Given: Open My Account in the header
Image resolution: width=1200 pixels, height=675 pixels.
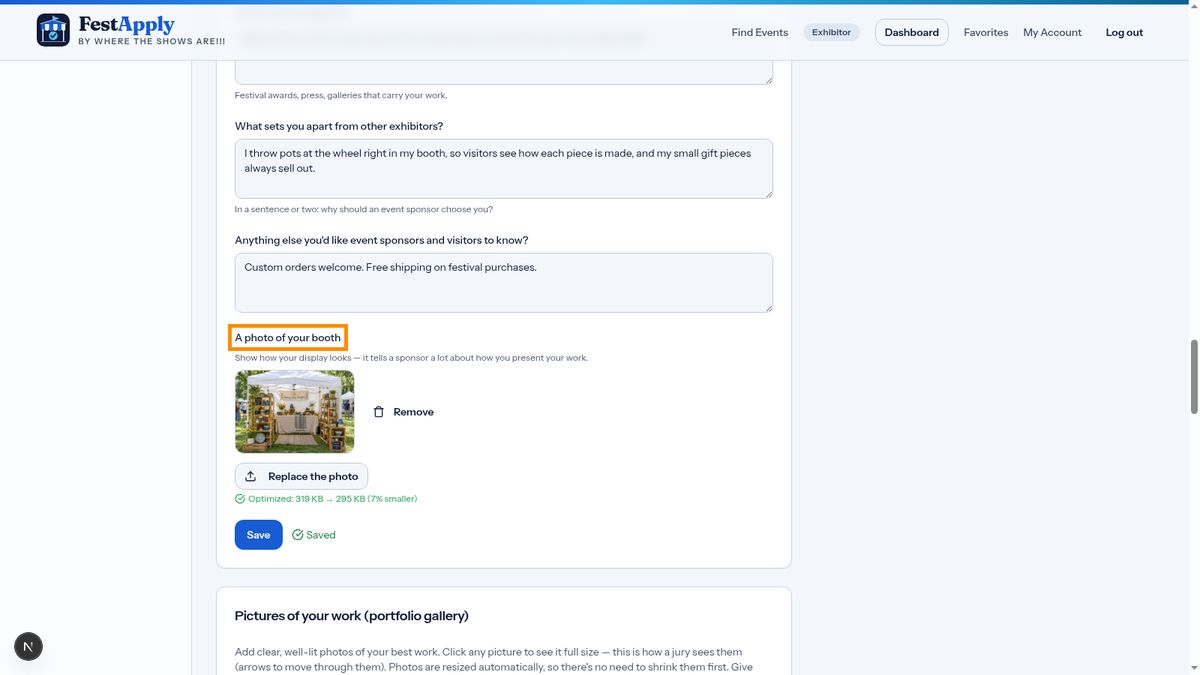Looking at the screenshot, I should (1052, 32).
